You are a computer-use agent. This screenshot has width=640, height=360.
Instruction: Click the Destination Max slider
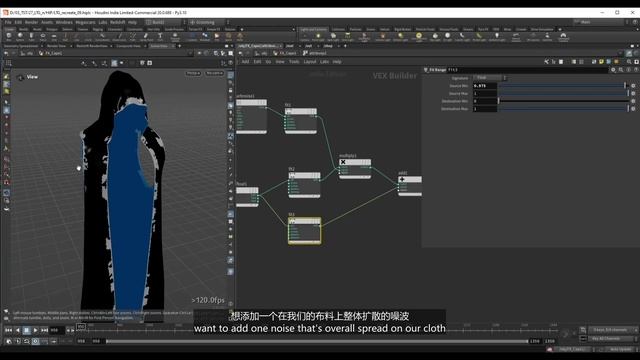click(x=563, y=109)
